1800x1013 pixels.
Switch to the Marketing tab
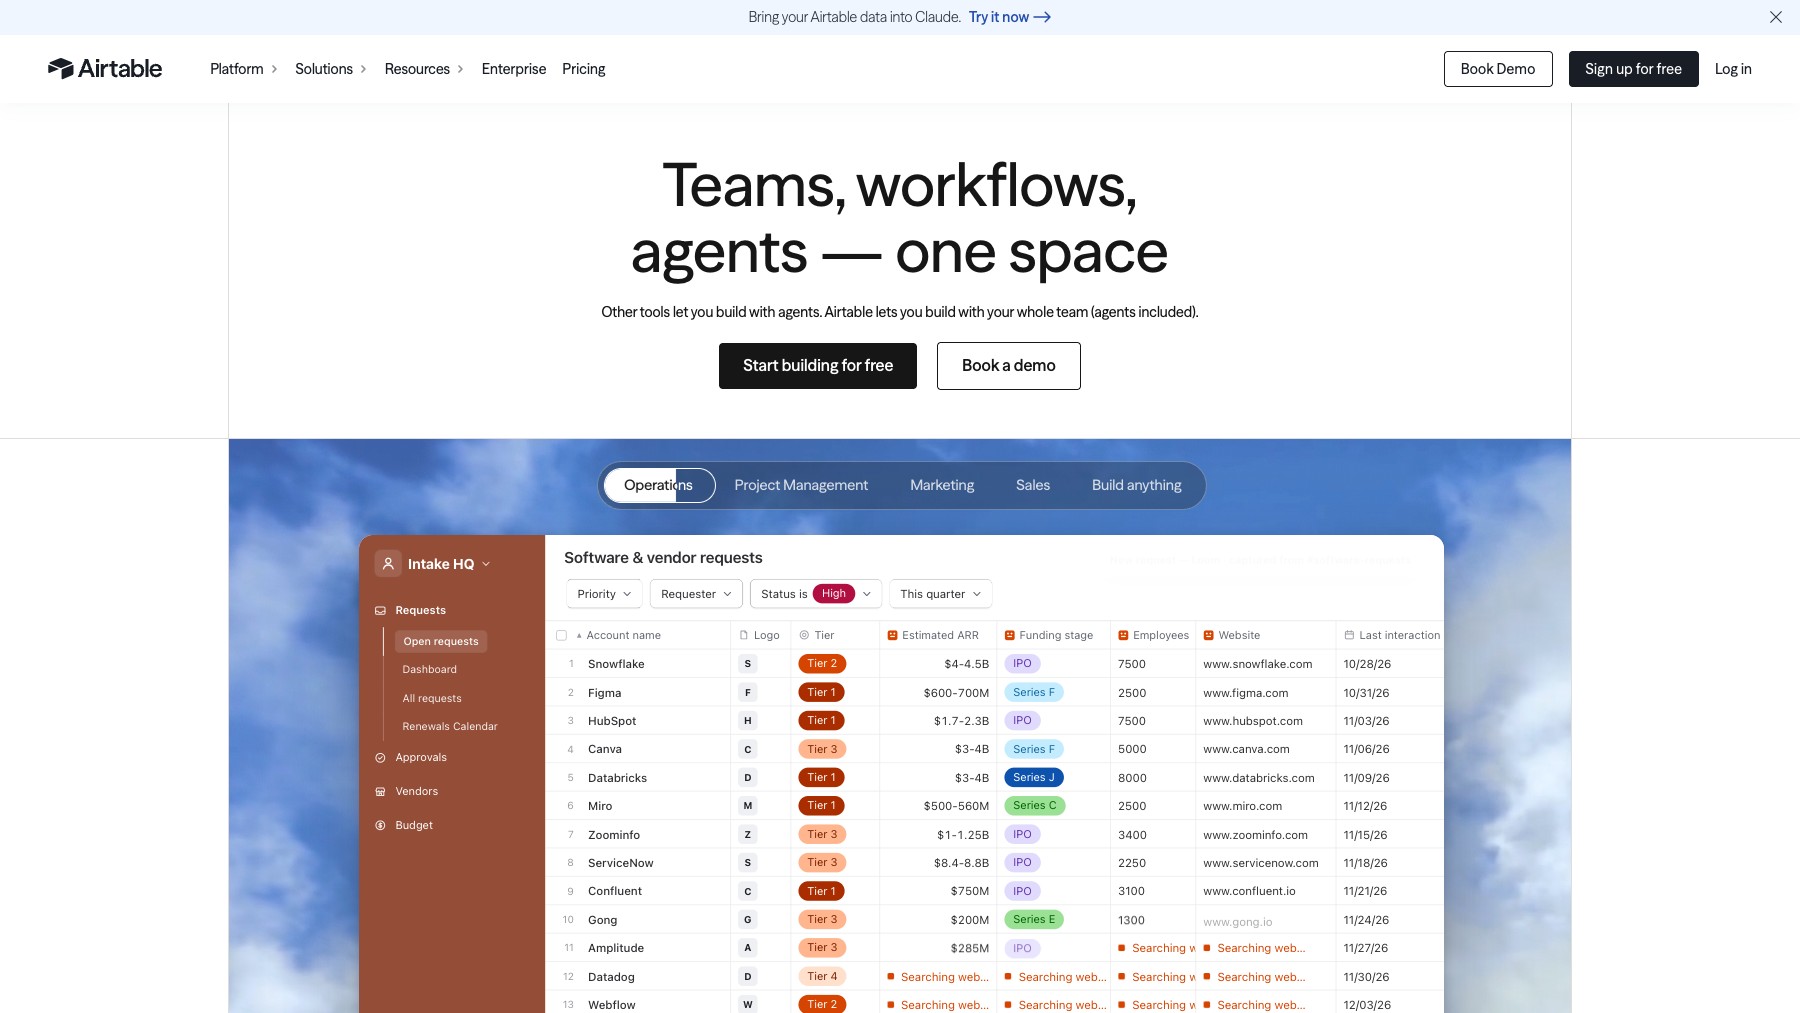942,485
